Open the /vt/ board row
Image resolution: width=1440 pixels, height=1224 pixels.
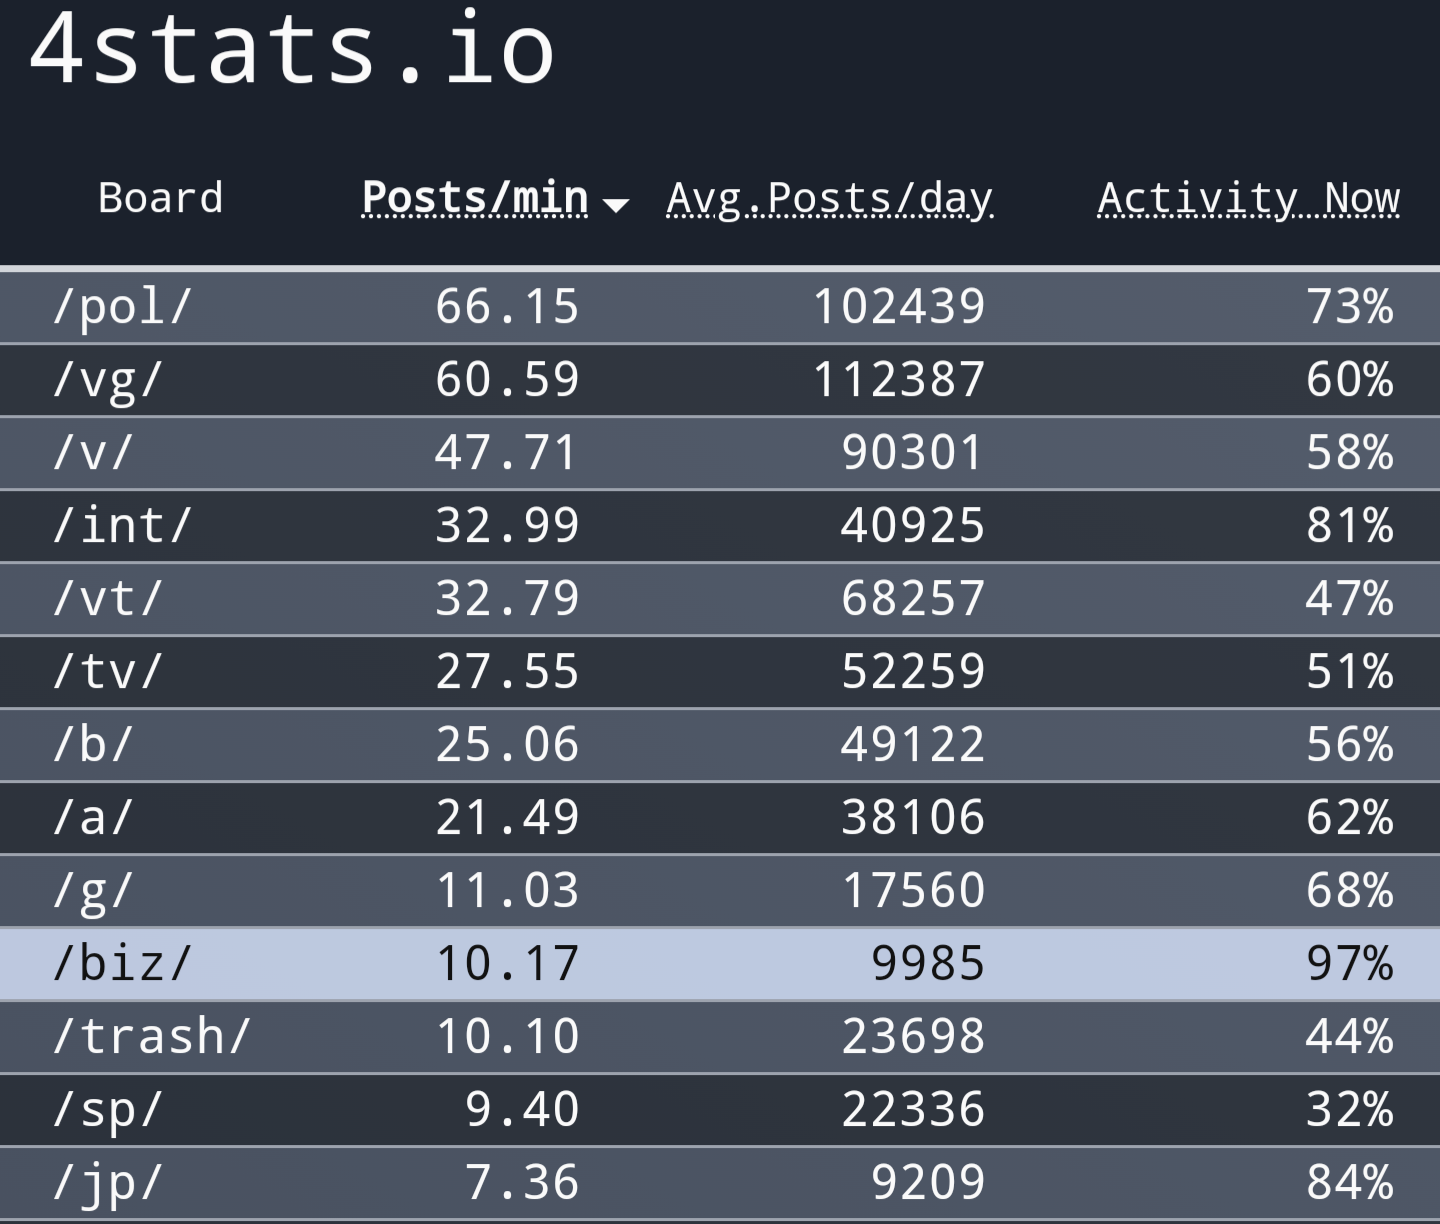pyautogui.click(x=720, y=599)
